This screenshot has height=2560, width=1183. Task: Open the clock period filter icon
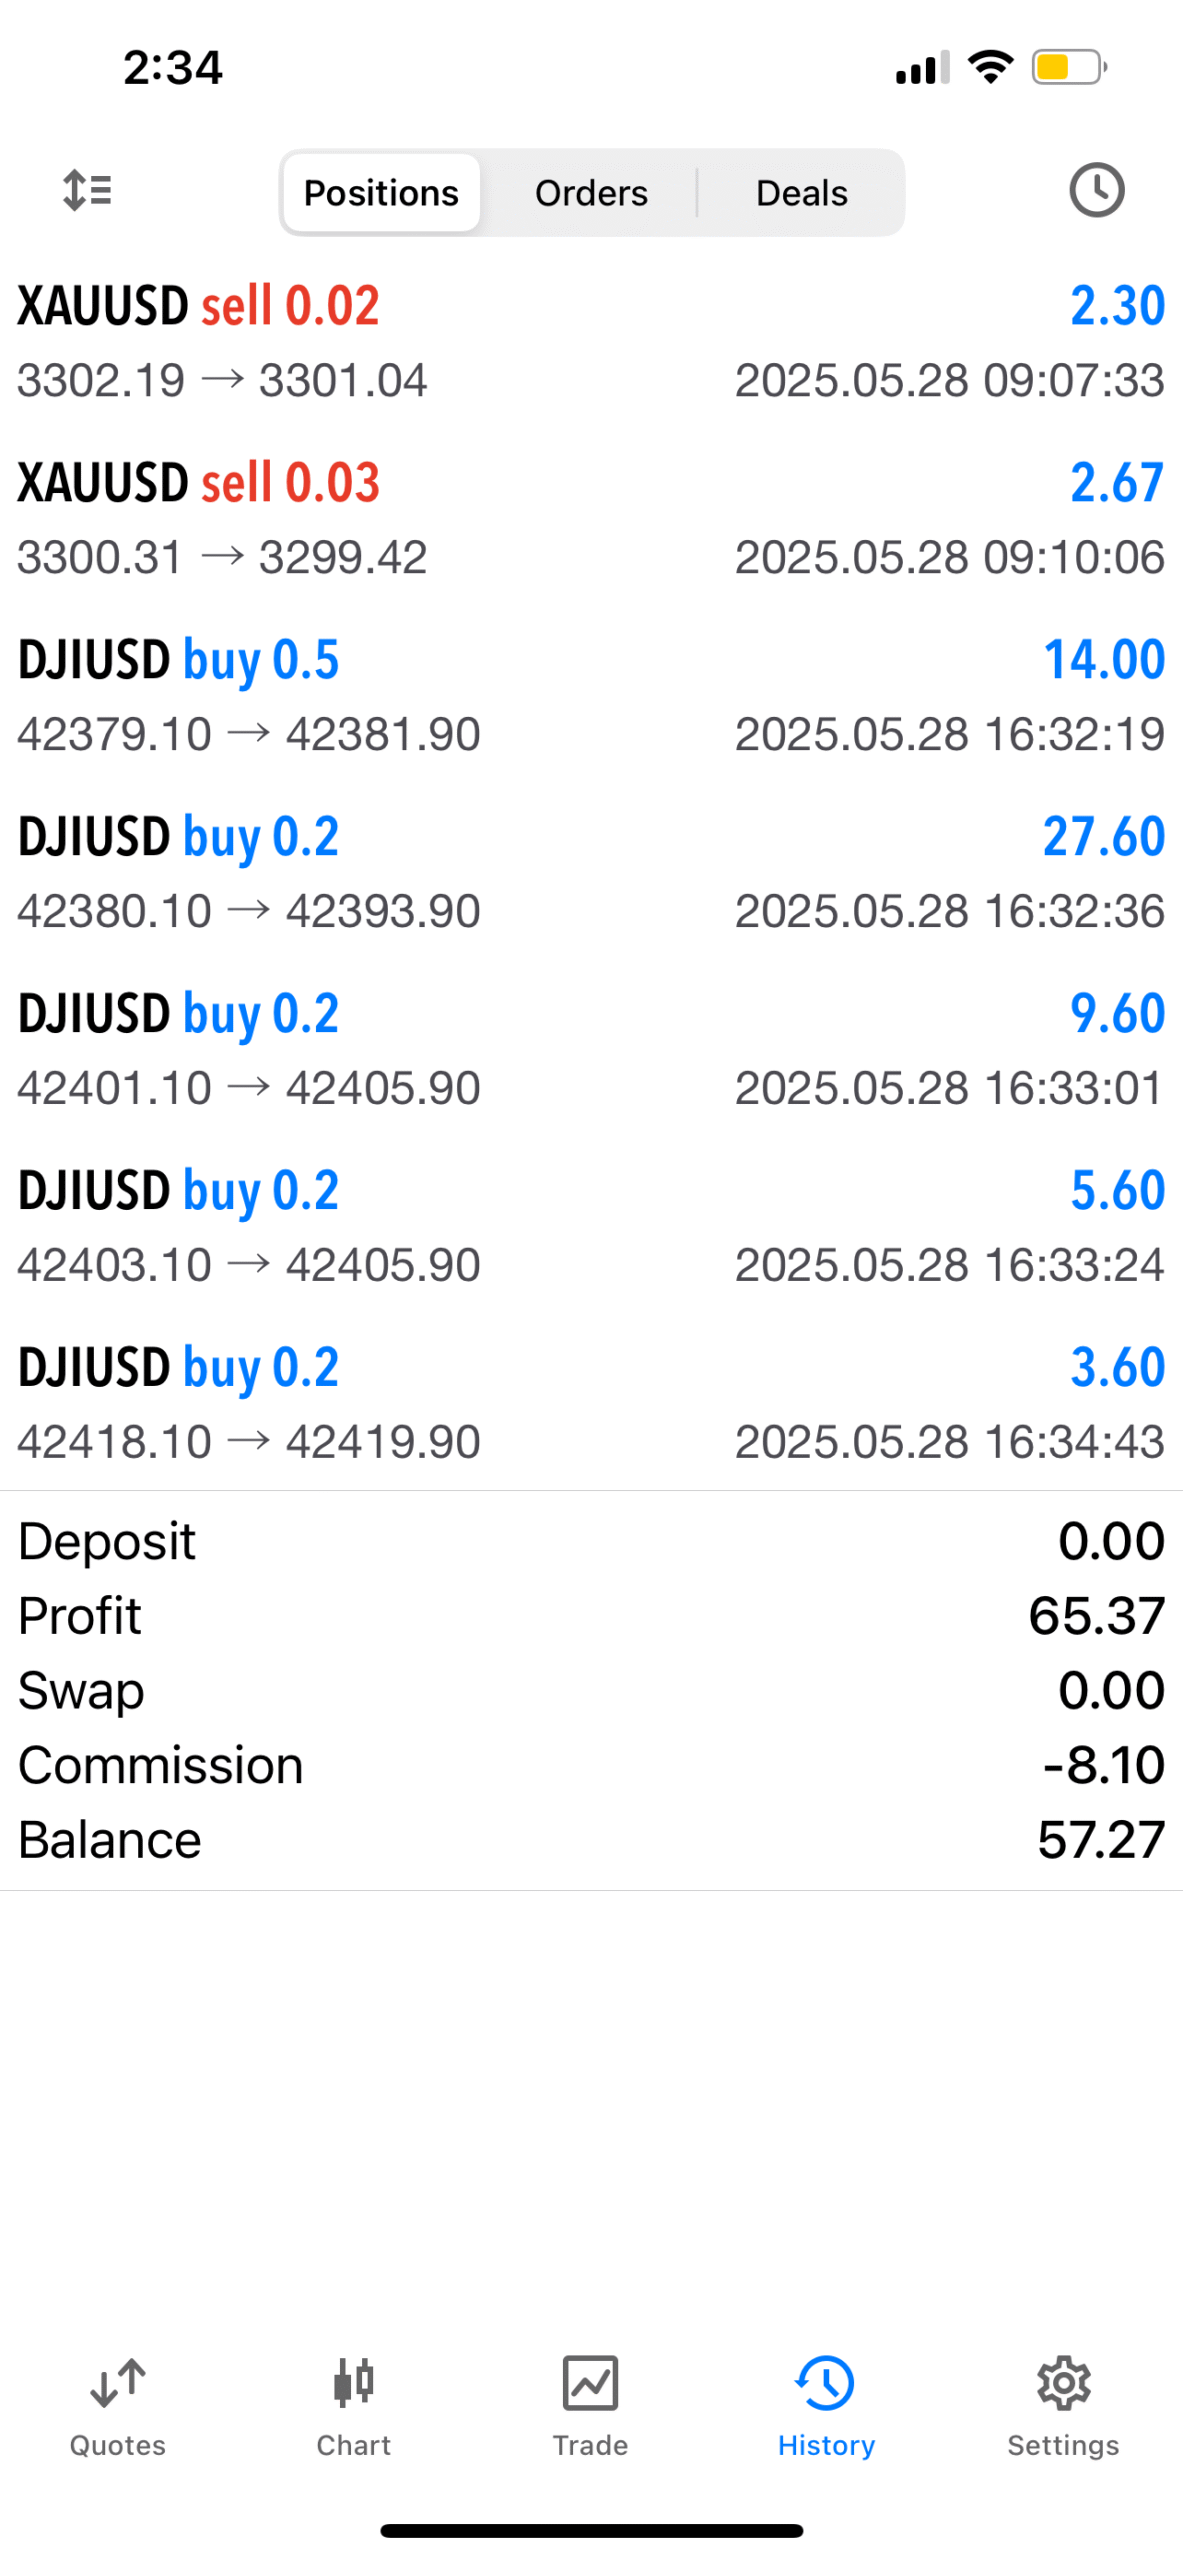pos(1096,190)
